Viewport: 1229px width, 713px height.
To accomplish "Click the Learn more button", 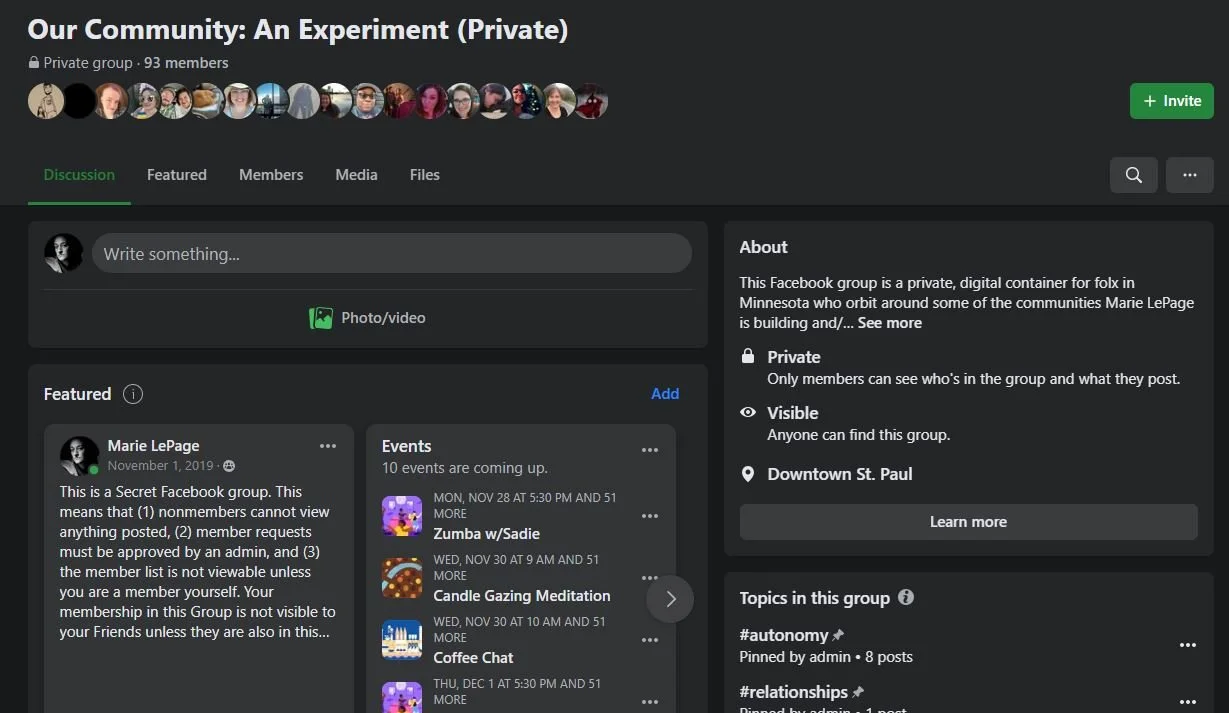I will pyautogui.click(x=968, y=522).
